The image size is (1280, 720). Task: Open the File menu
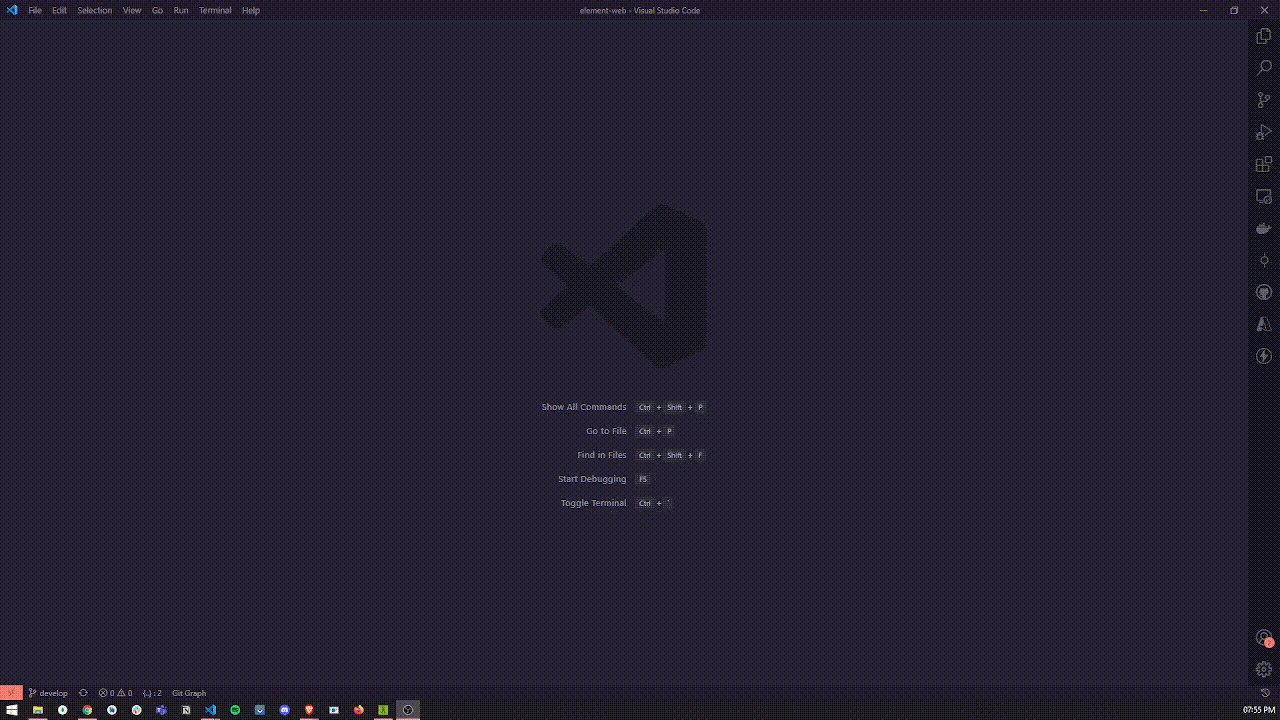point(35,10)
